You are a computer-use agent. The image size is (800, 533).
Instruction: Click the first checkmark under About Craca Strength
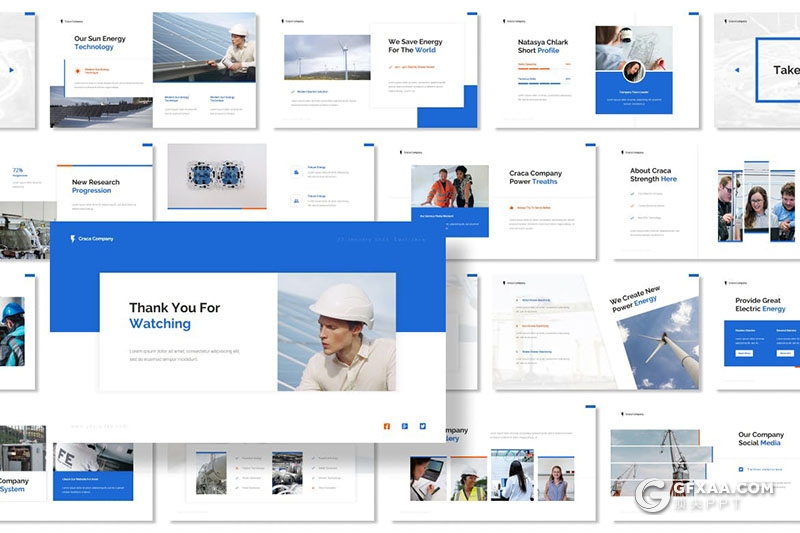pos(632,193)
